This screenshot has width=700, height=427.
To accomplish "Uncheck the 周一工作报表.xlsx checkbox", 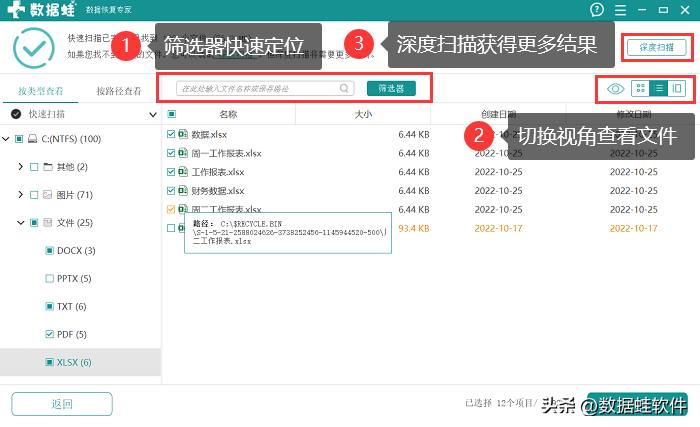I will point(171,153).
